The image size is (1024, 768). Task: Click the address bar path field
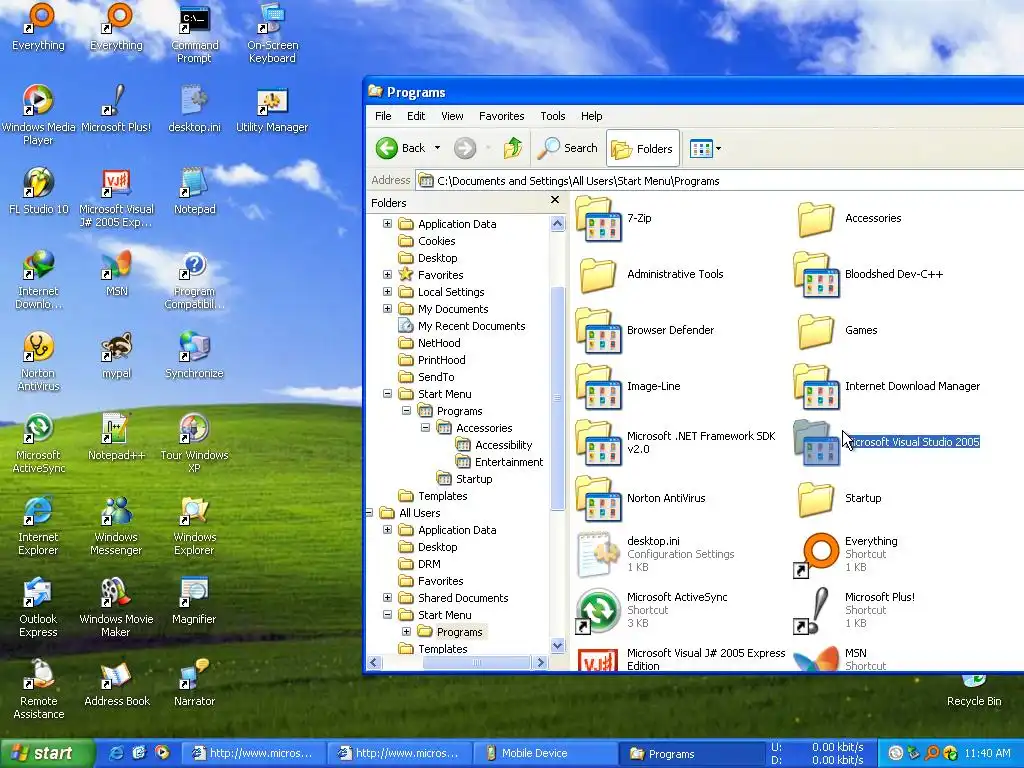click(718, 181)
